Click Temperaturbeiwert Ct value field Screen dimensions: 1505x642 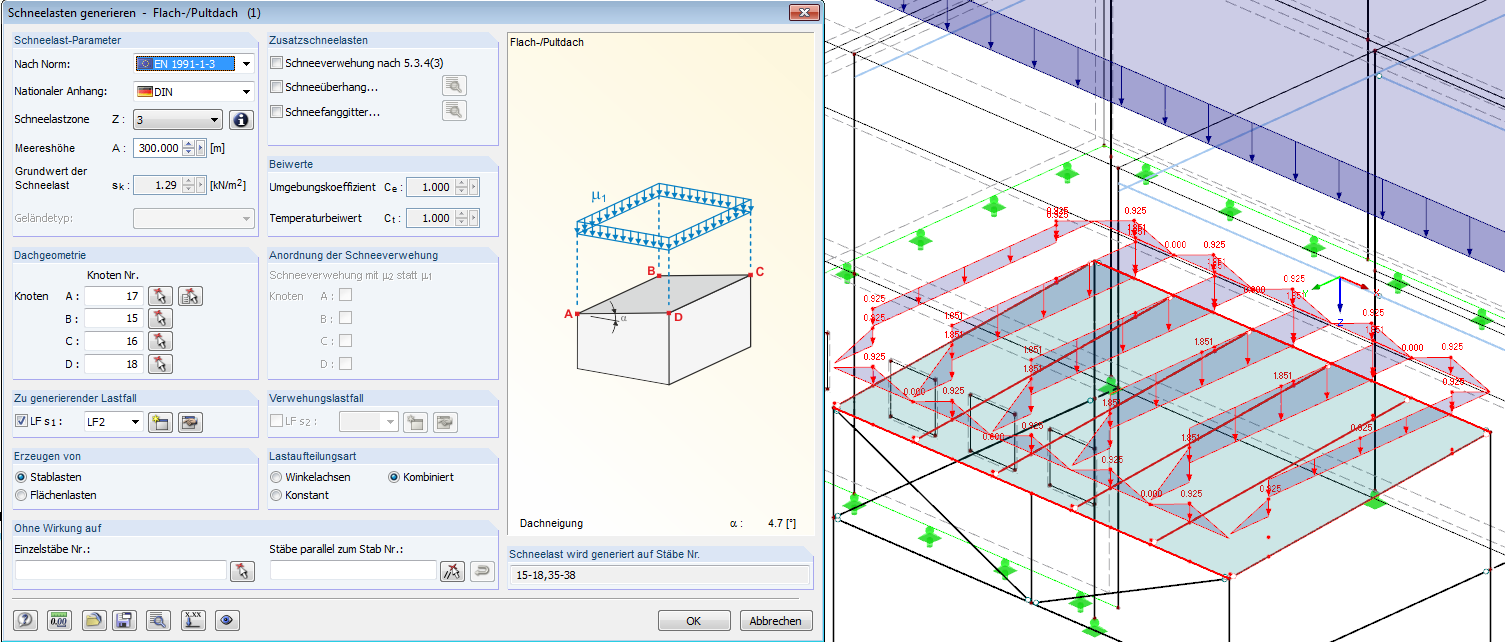(x=430, y=217)
